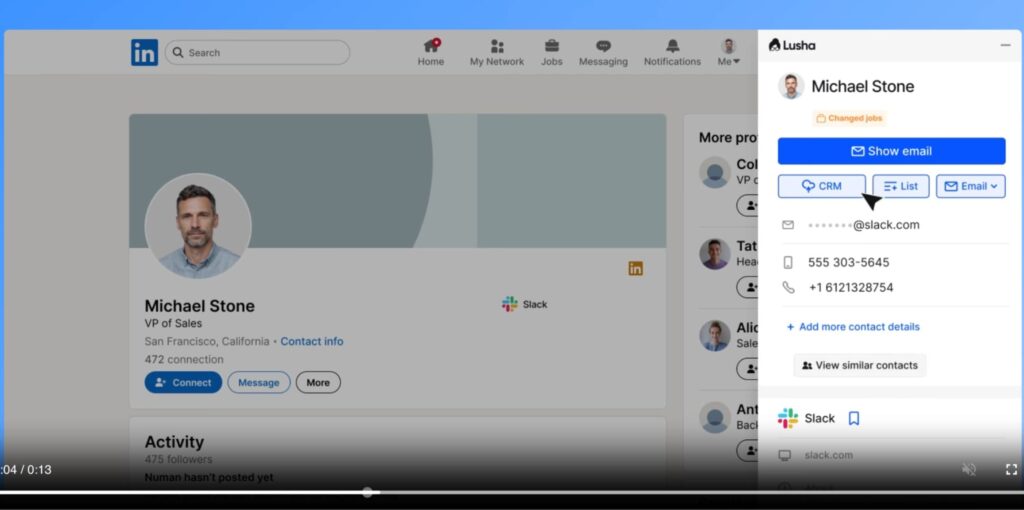Click the LinkedIn search field
This screenshot has width=1024, height=510.
pos(258,53)
